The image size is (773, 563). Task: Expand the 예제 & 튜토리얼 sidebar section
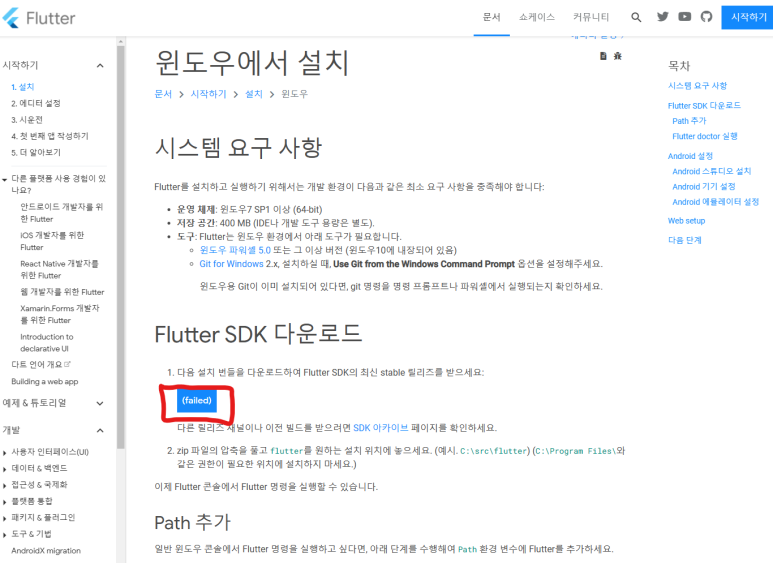pyautogui.click(x=100, y=403)
